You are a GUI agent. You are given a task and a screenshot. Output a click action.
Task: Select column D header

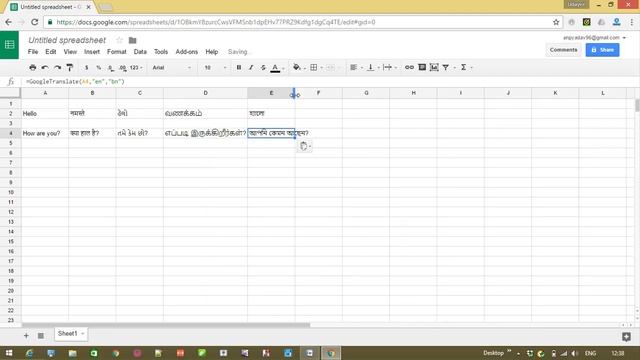pos(205,93)
